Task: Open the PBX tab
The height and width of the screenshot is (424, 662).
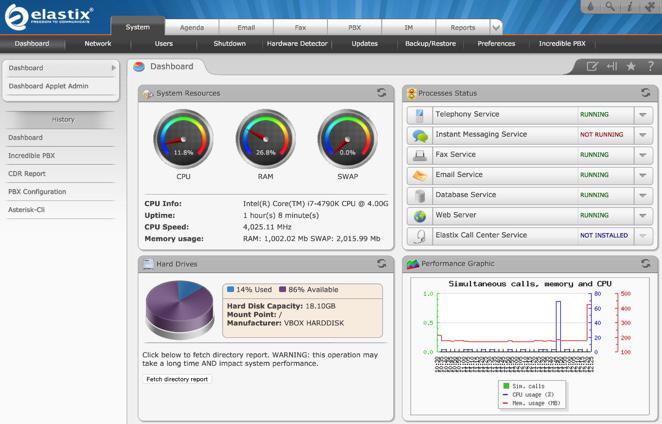Action: (x=354, y=27)
